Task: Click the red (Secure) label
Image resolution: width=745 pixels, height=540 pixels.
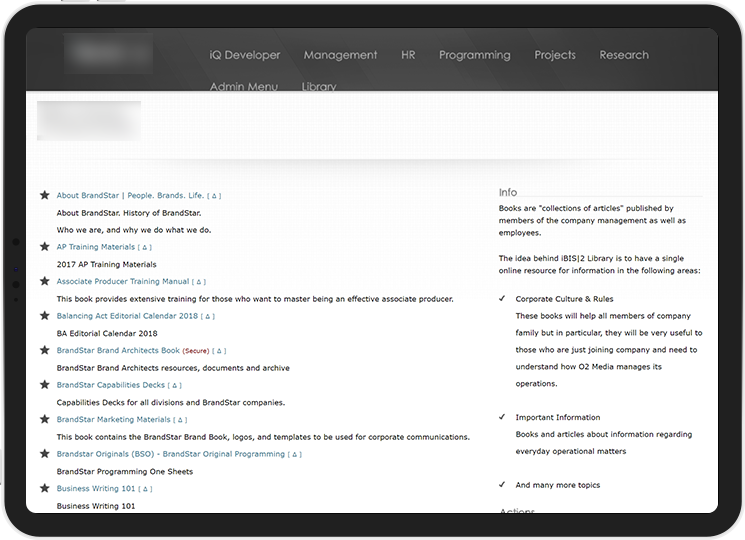Action: click(196, 351)
